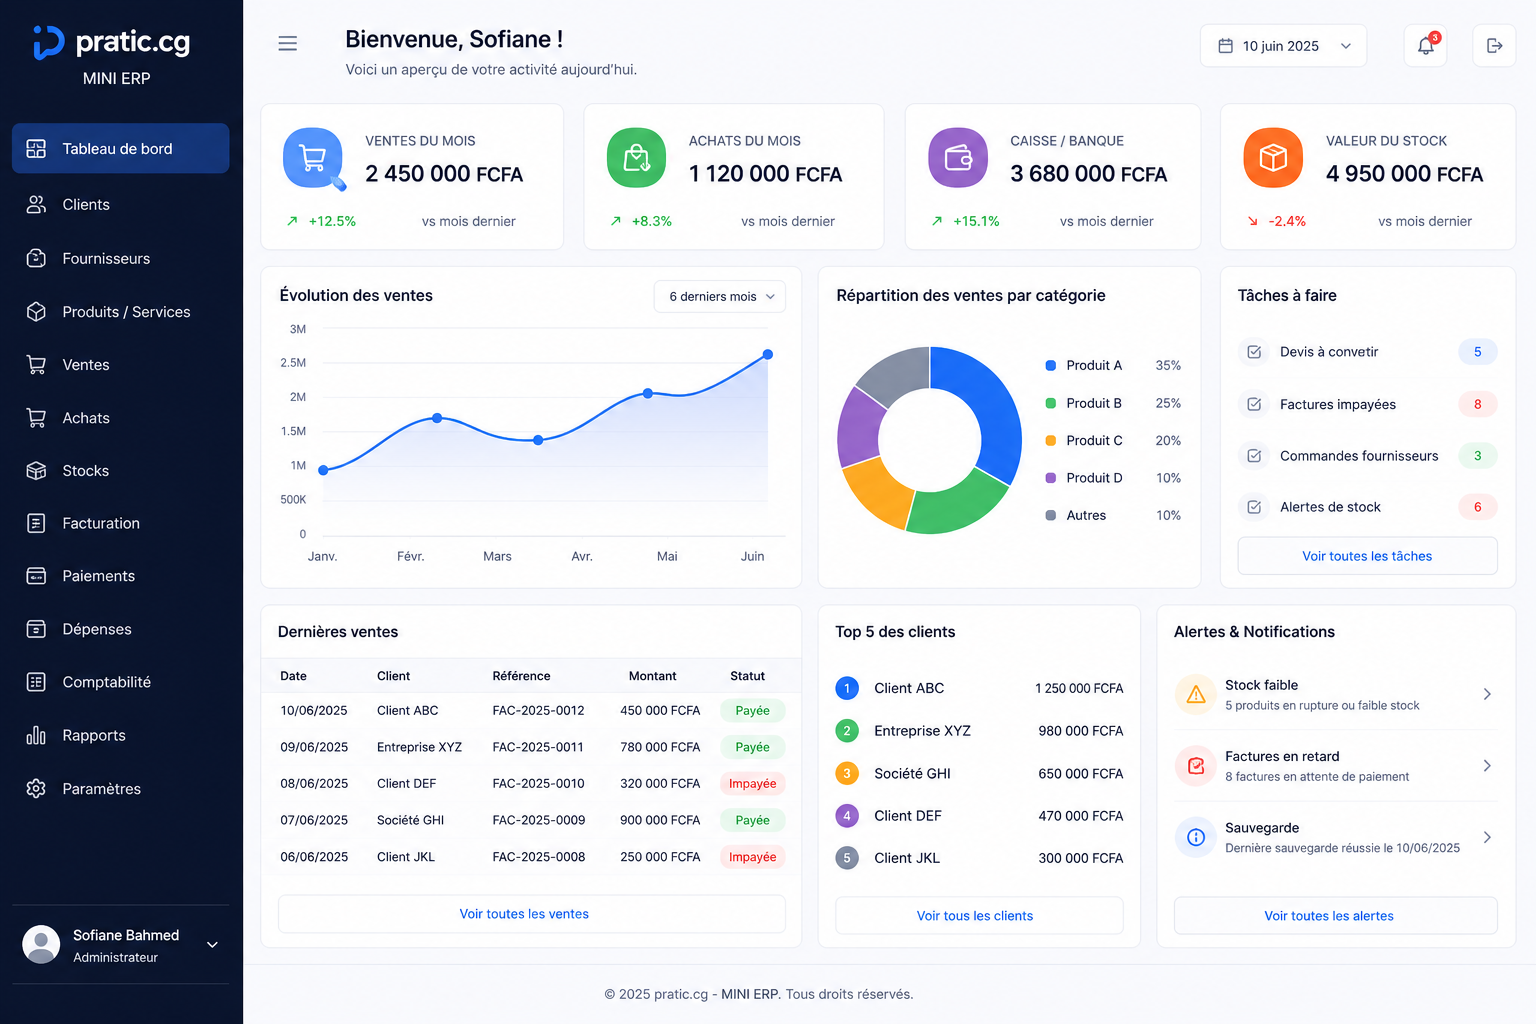Screen dimensions: 1536x1024
Task: Toggle the hamburger menu icon
Action: point(288,43)
